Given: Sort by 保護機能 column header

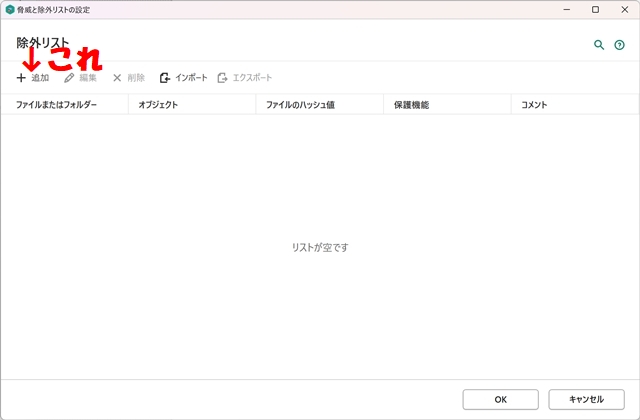Looking at the screenshot, I should 411,104.
